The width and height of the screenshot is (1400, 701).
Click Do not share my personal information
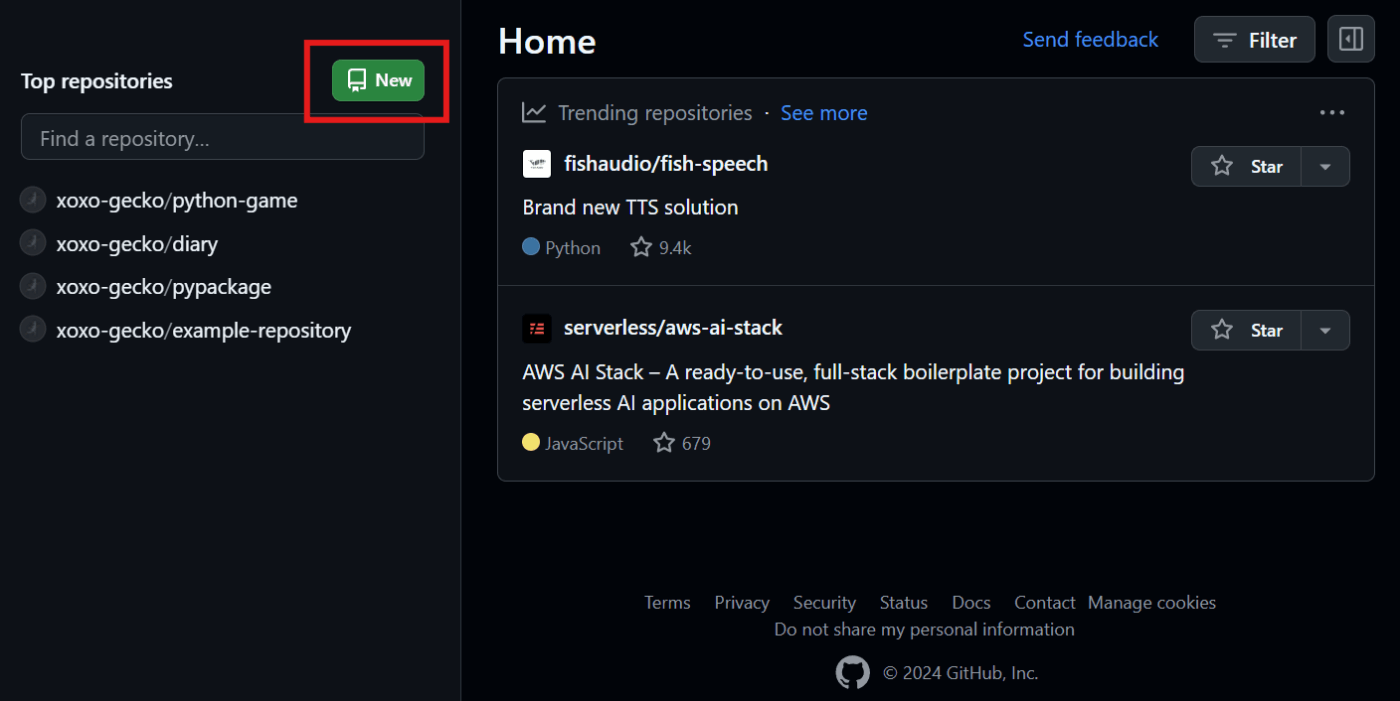coord(924,629)
